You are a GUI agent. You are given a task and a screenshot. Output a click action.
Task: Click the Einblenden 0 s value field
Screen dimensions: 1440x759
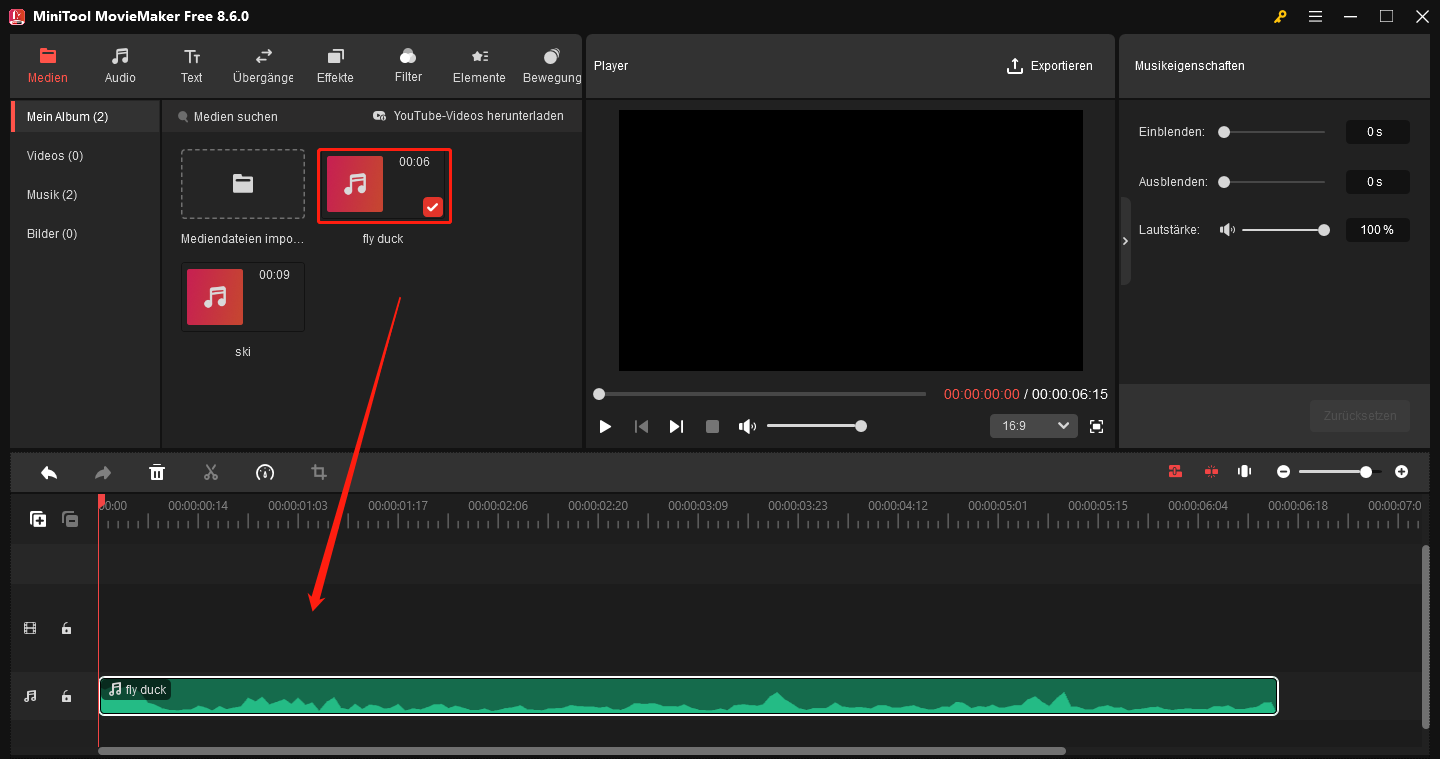pyautogui.click(x=1377, y=132)
